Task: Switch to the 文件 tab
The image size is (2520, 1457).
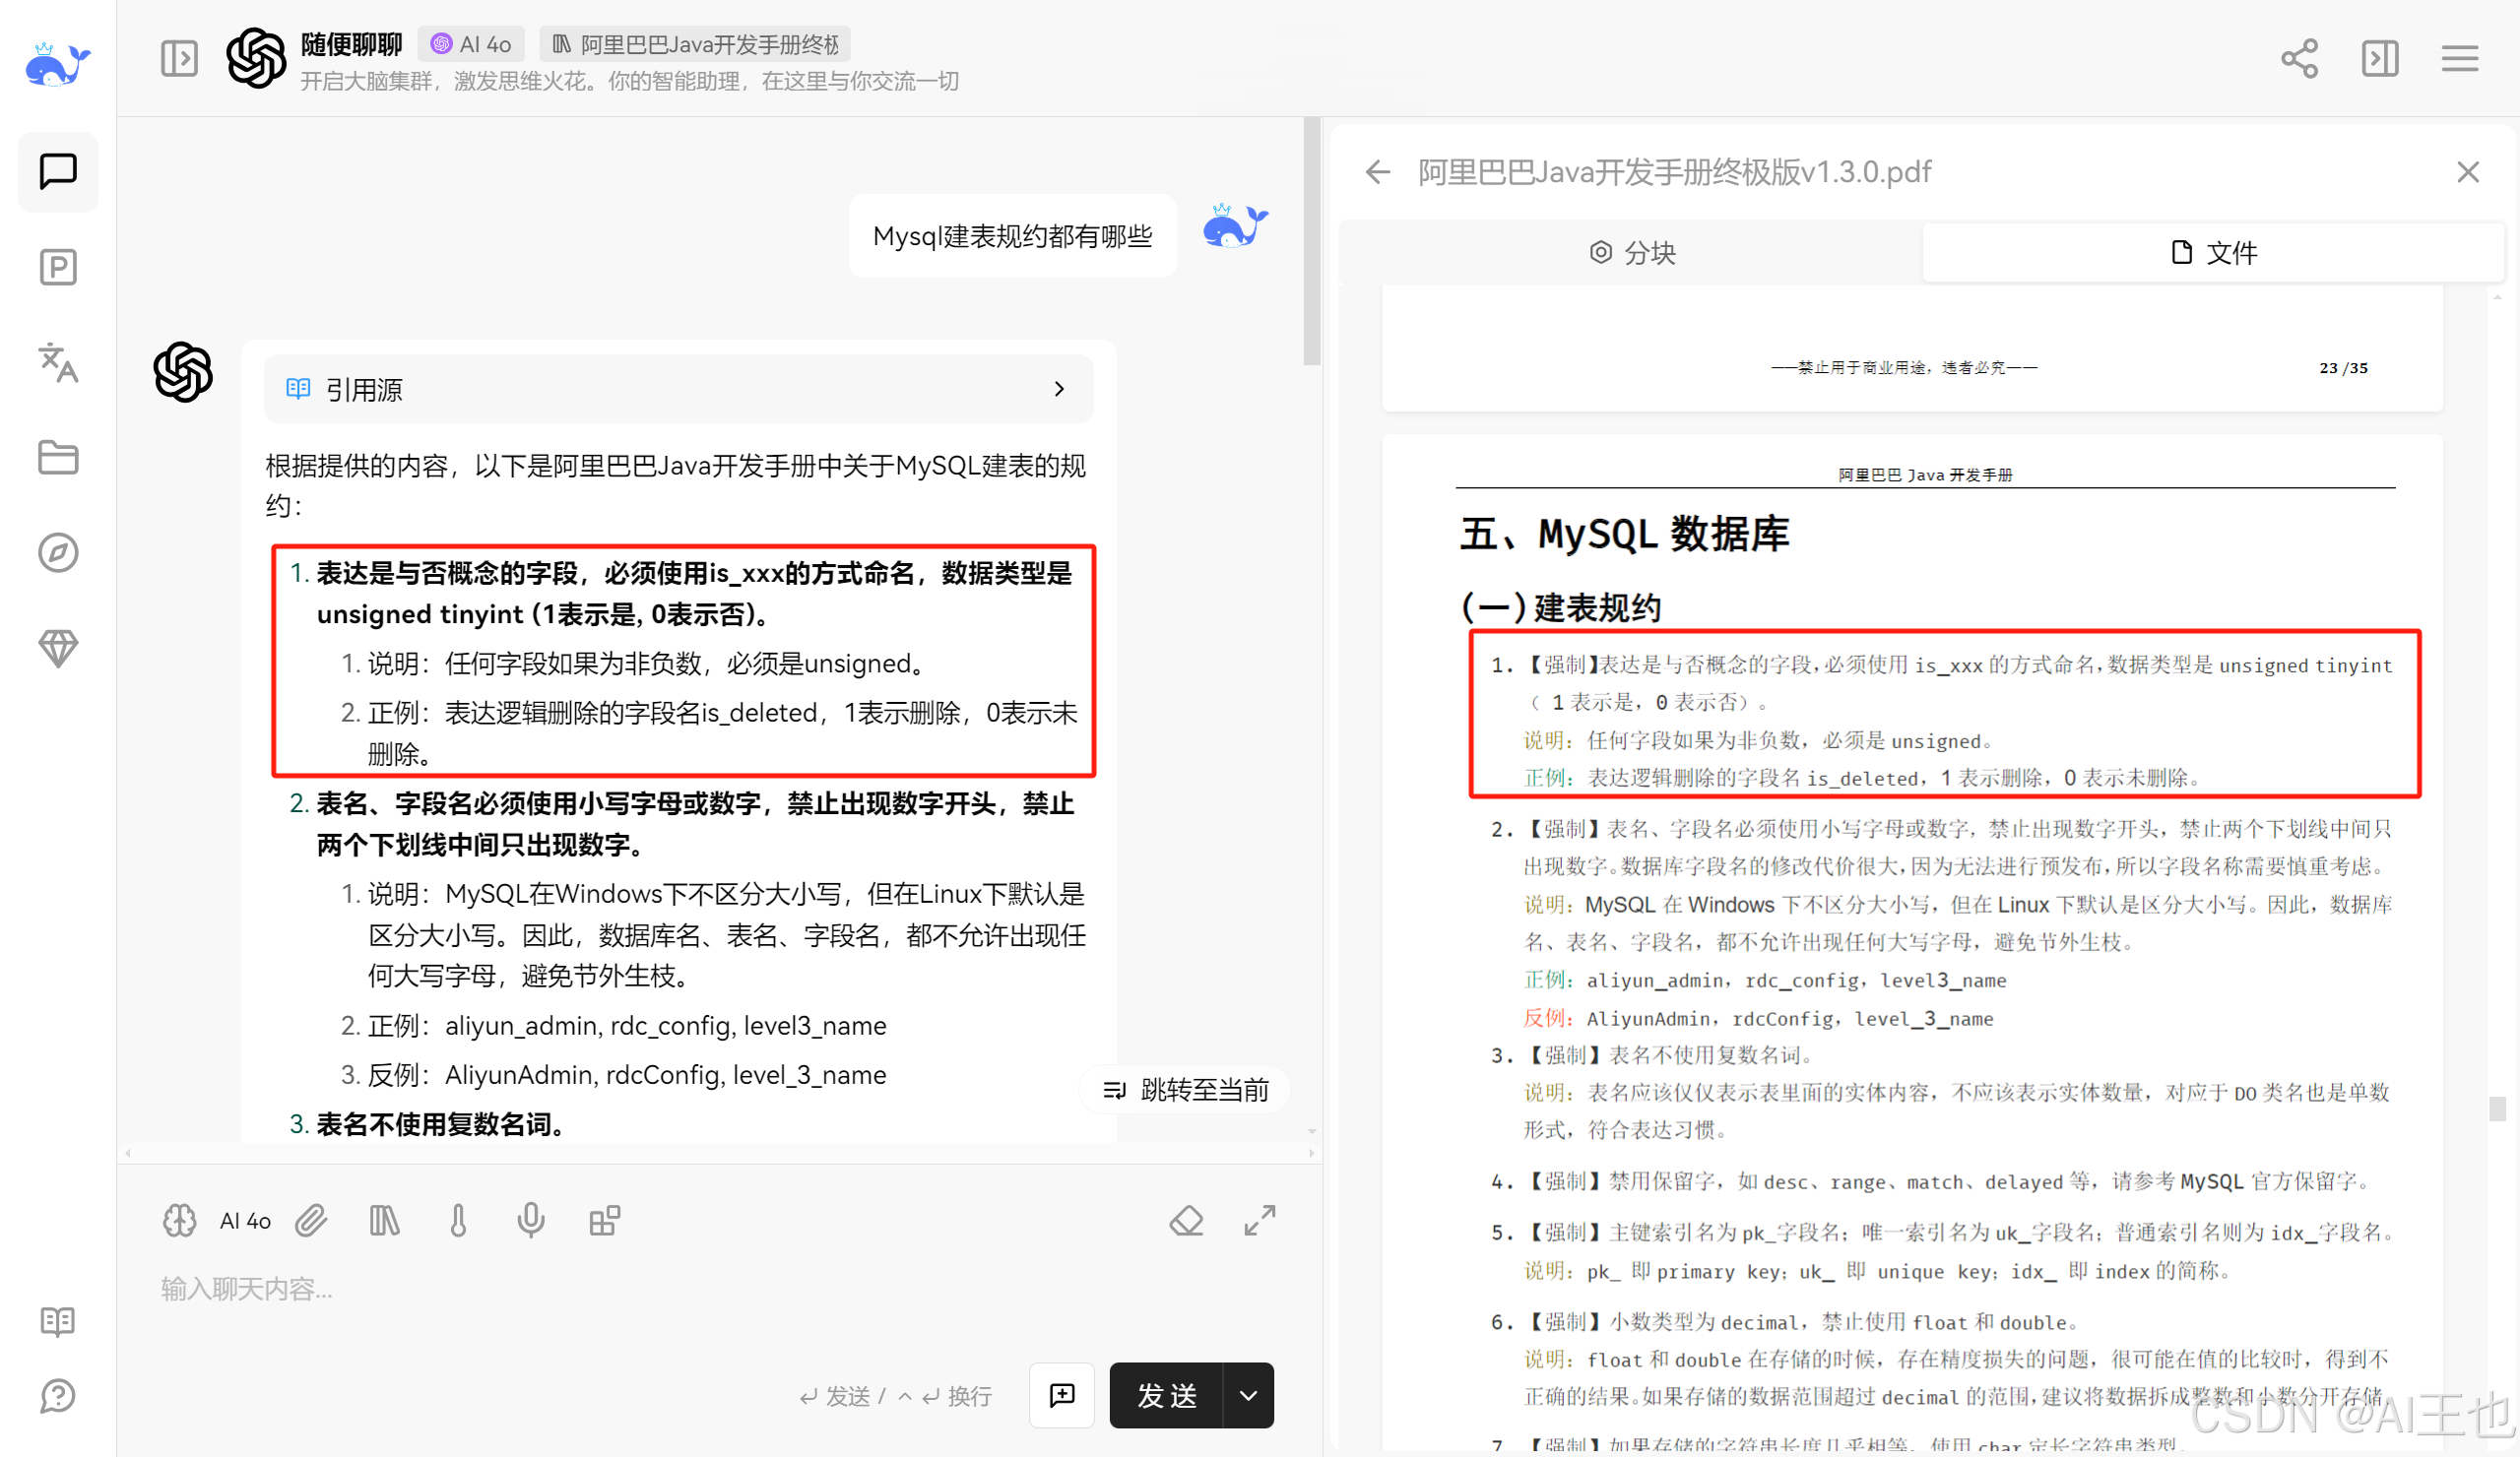Action: click(2213, 252)
